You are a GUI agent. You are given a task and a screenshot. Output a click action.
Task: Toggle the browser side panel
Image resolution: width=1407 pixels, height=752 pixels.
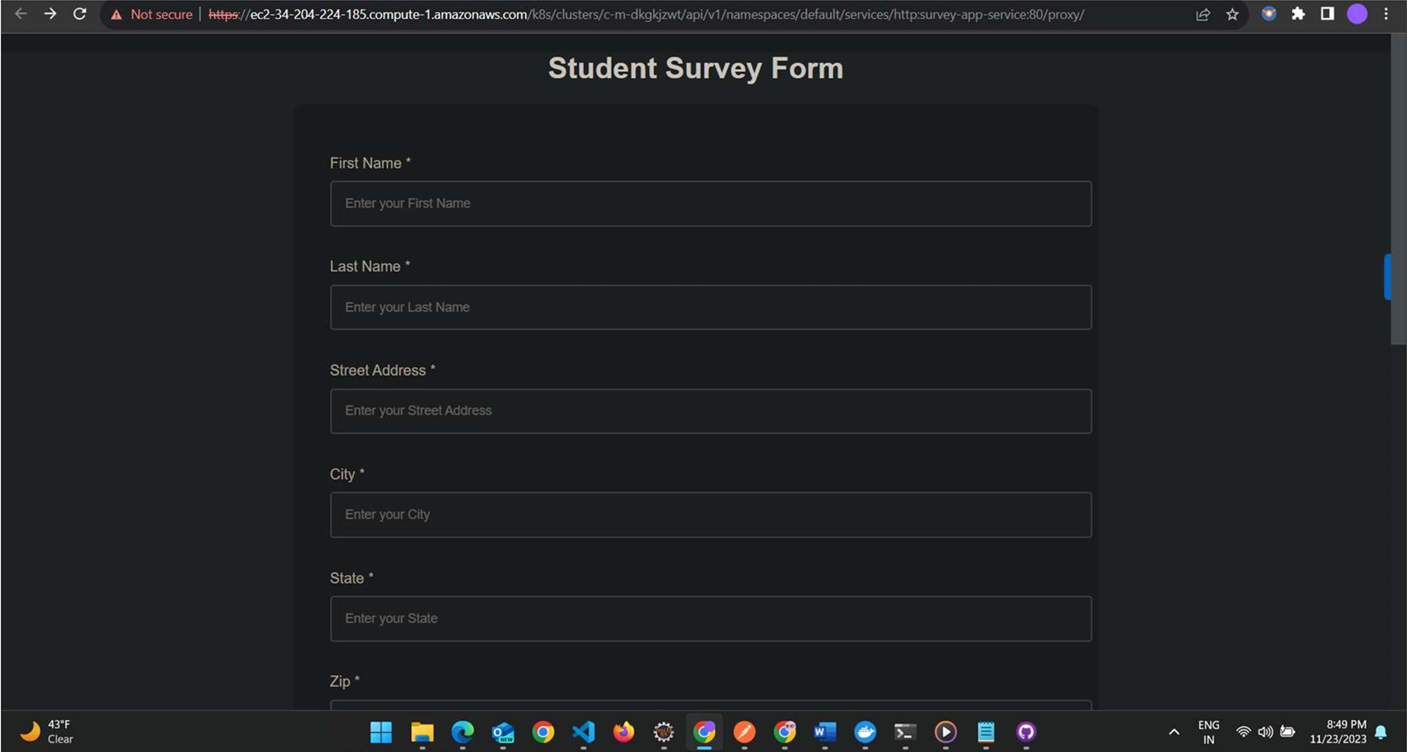click(1327, 14)
